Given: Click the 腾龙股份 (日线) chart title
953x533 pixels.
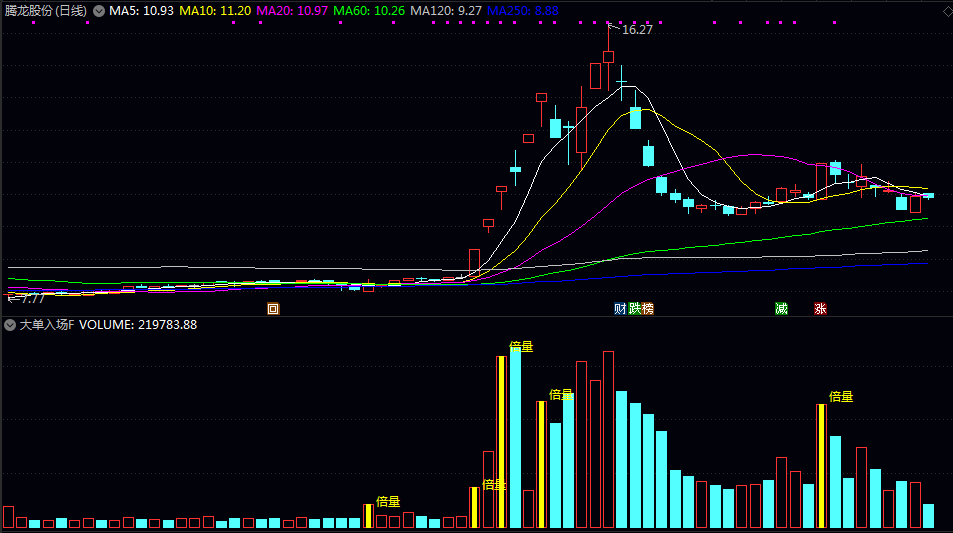Looking at the screenshot, I should [x=45, y=10].
